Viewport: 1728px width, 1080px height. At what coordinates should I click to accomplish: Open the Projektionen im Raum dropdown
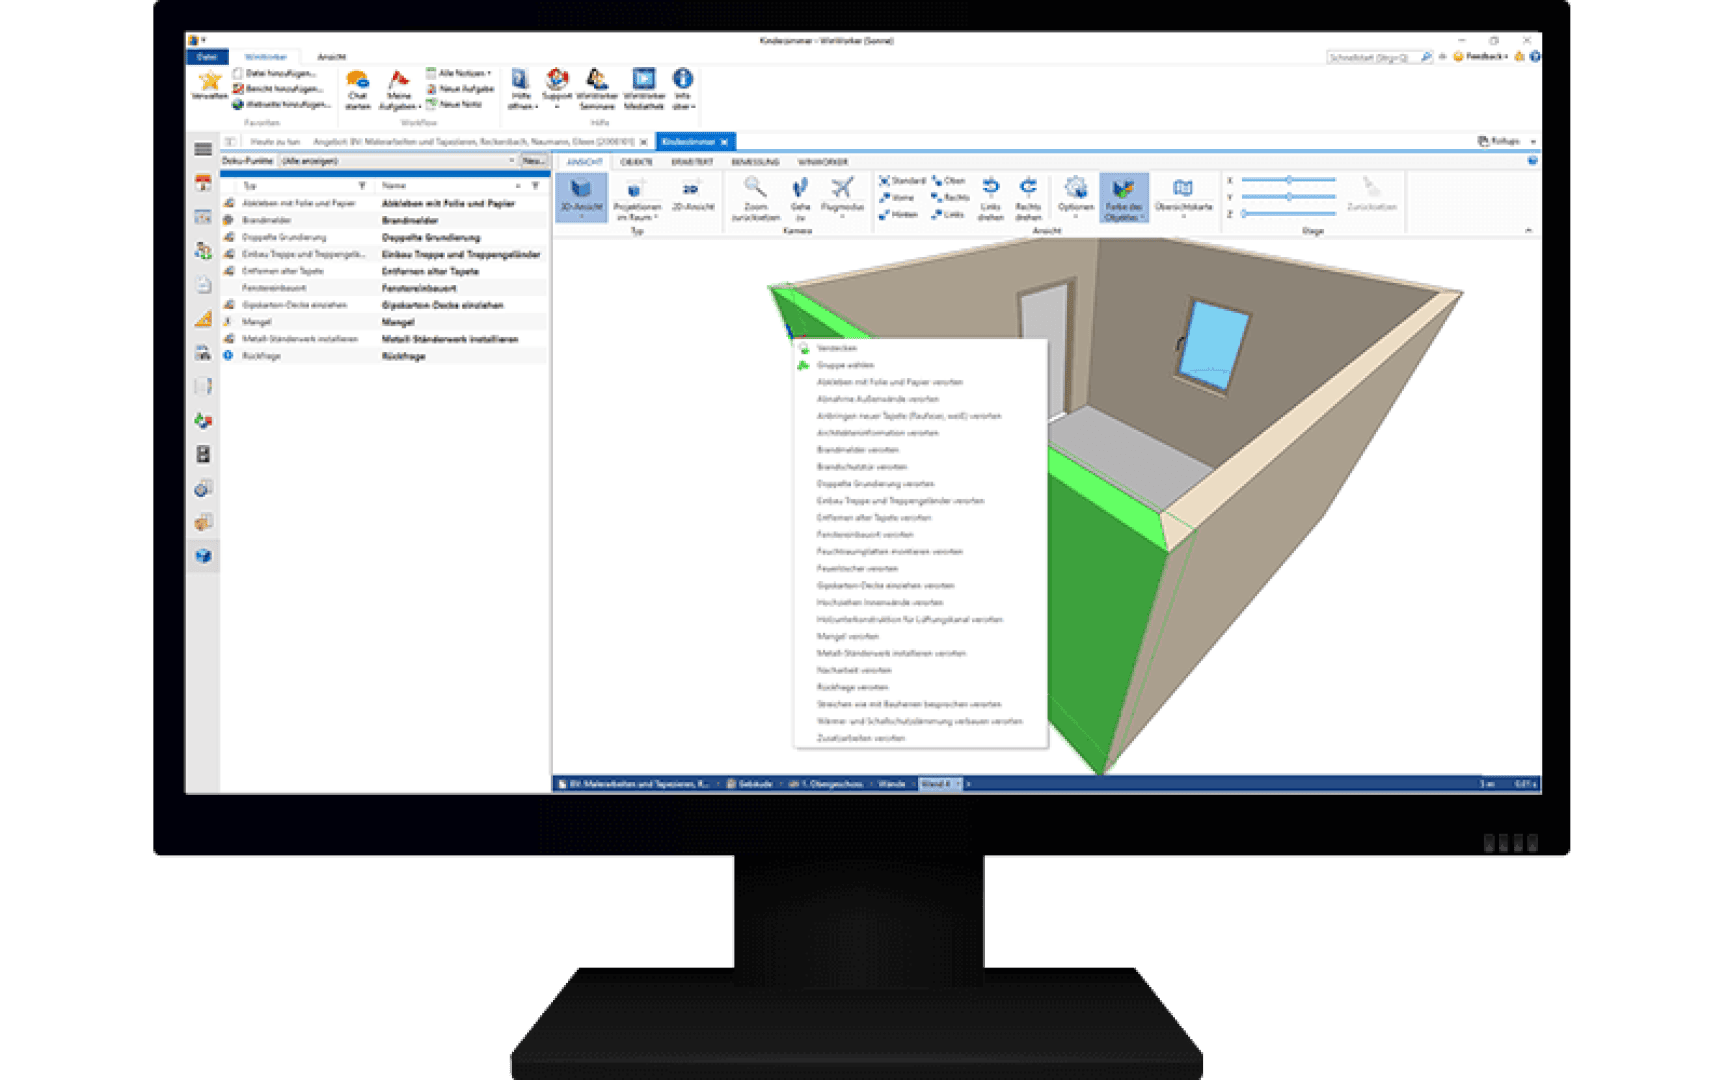click(x=641, y=199)
